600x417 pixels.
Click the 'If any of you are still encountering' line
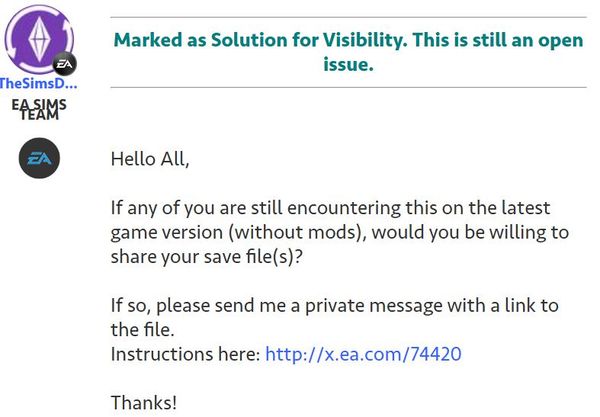click(x=330, y=208)
